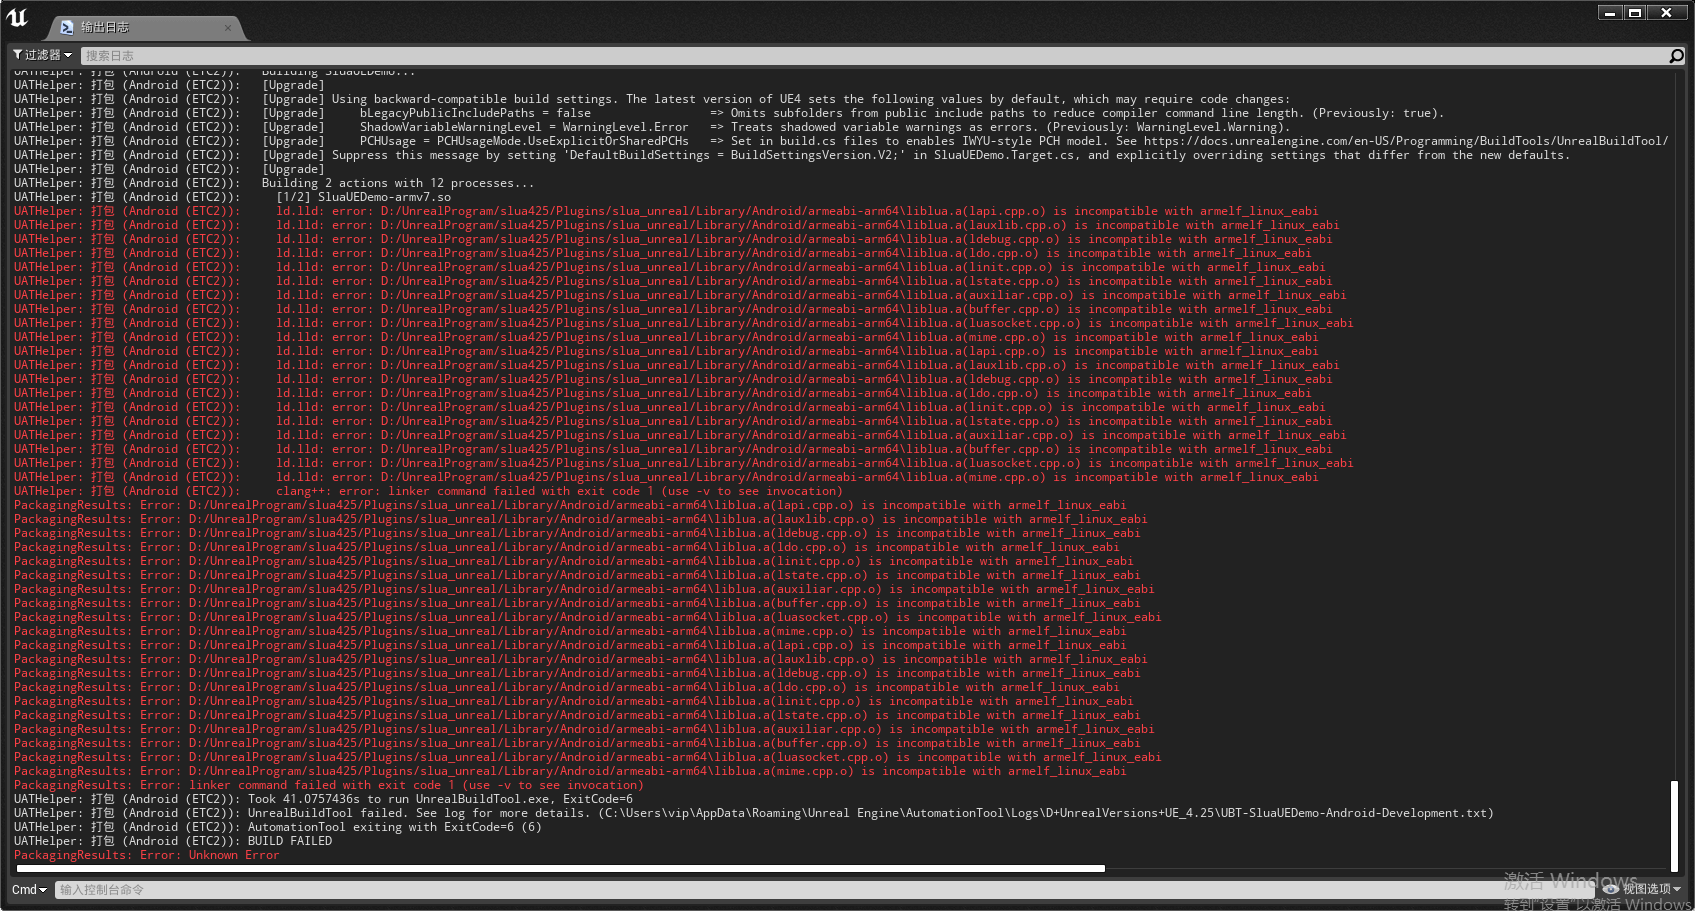
Task: Select 'AutomationTool exiting with ExitCode=6' line
Action: click(277, 827)
